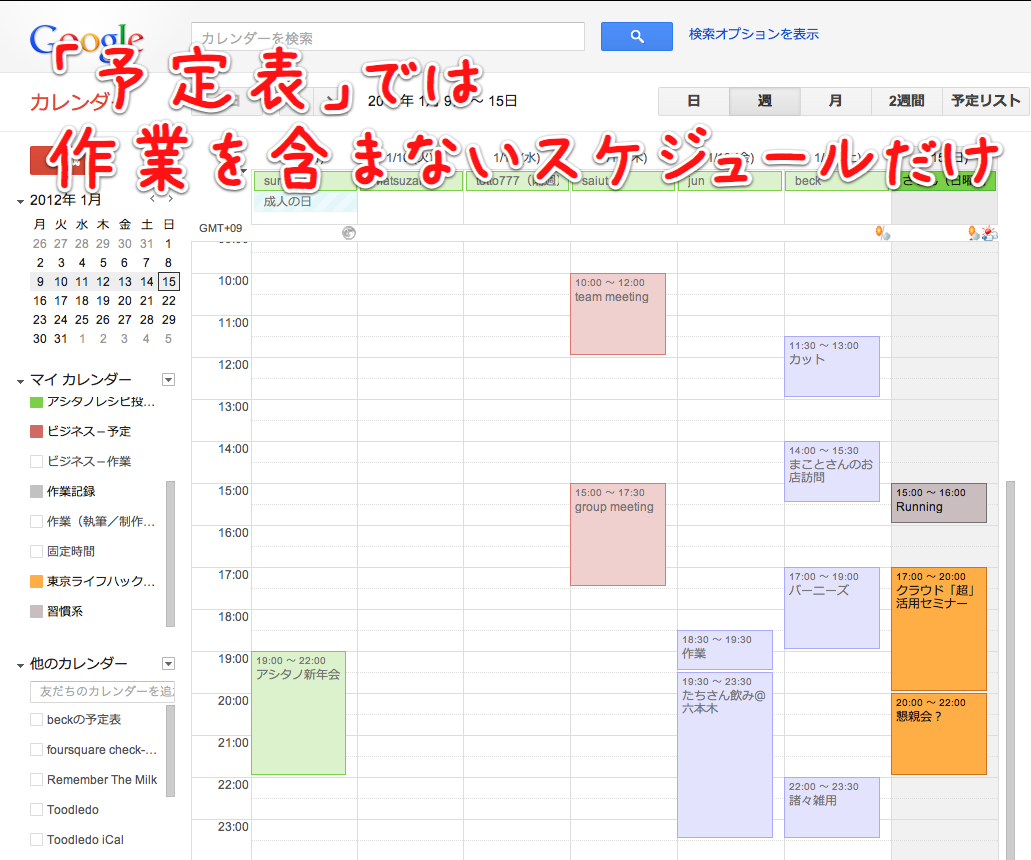This screenshot has height=860, width=1031.
Task: Open the マイ カレンダー options dropdown
Action: 168,379
